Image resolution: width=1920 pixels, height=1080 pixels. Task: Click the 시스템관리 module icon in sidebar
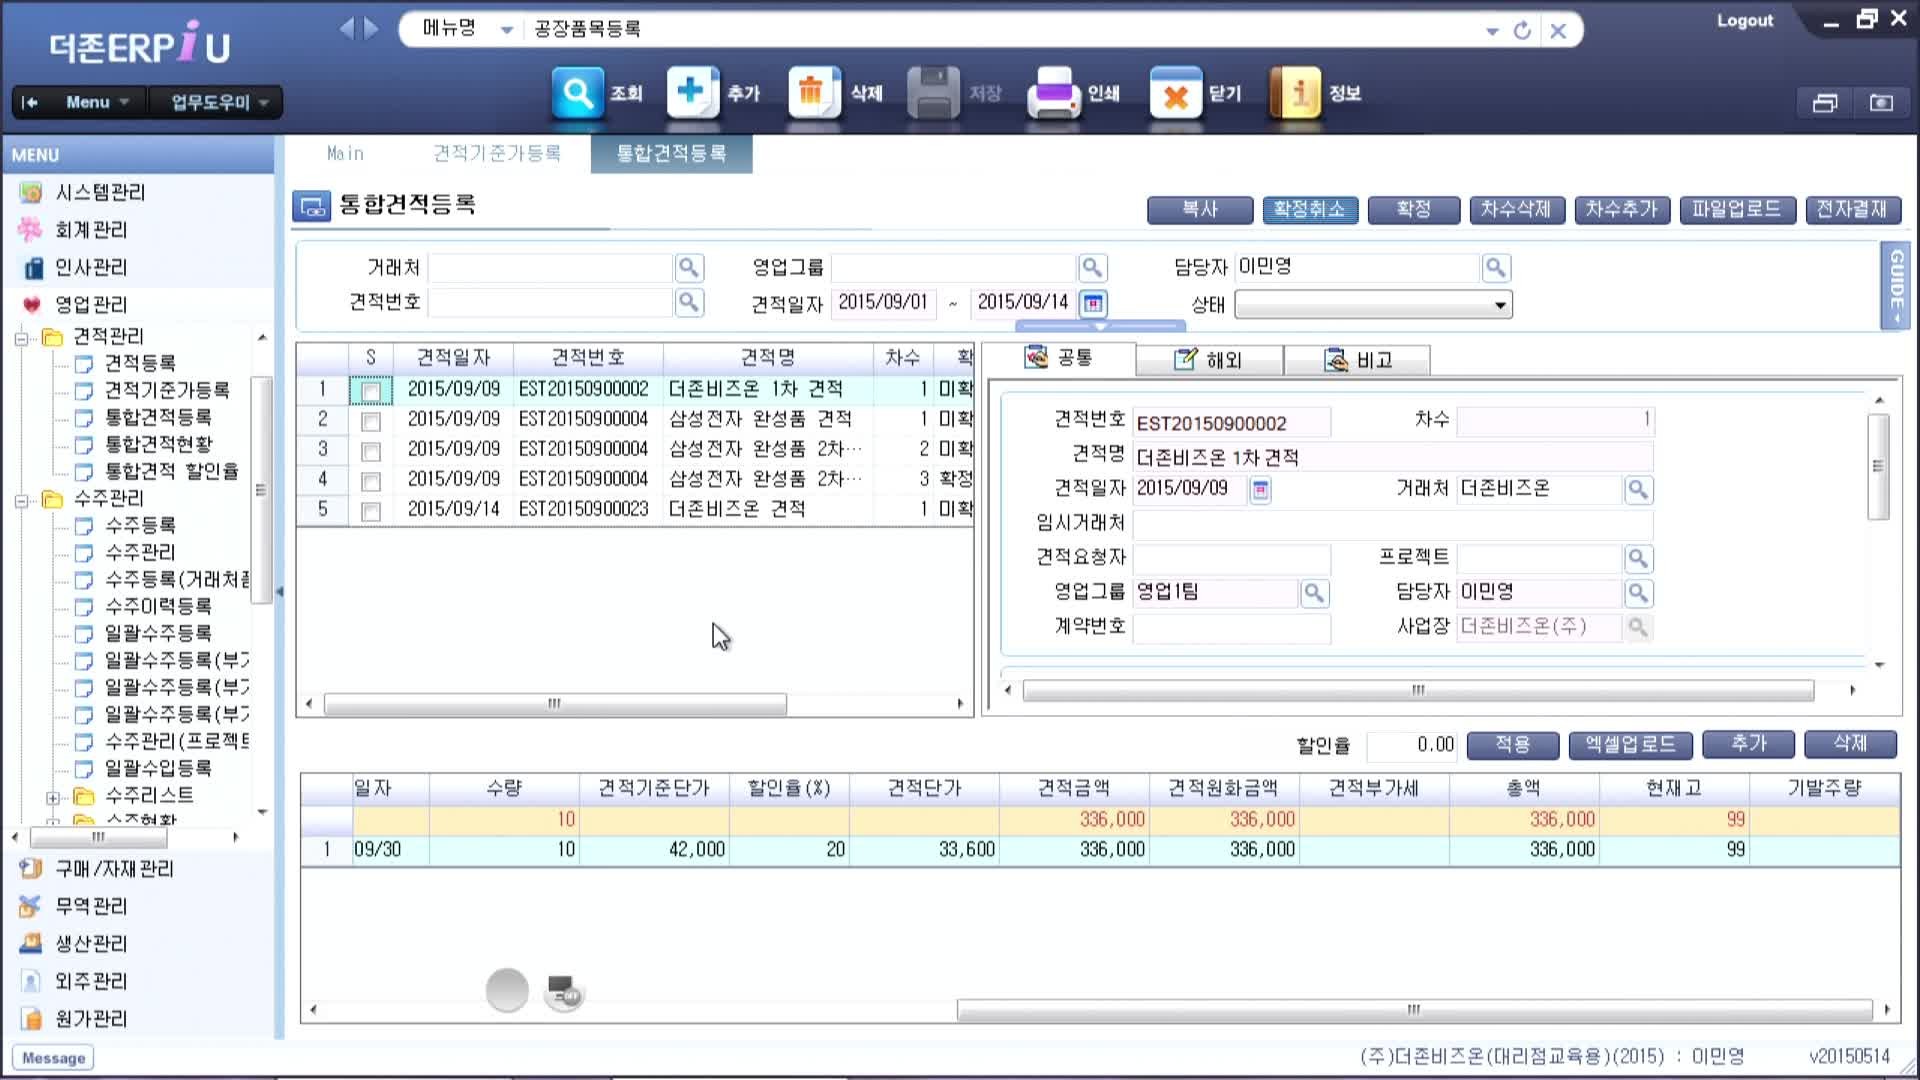pos(31,192)
